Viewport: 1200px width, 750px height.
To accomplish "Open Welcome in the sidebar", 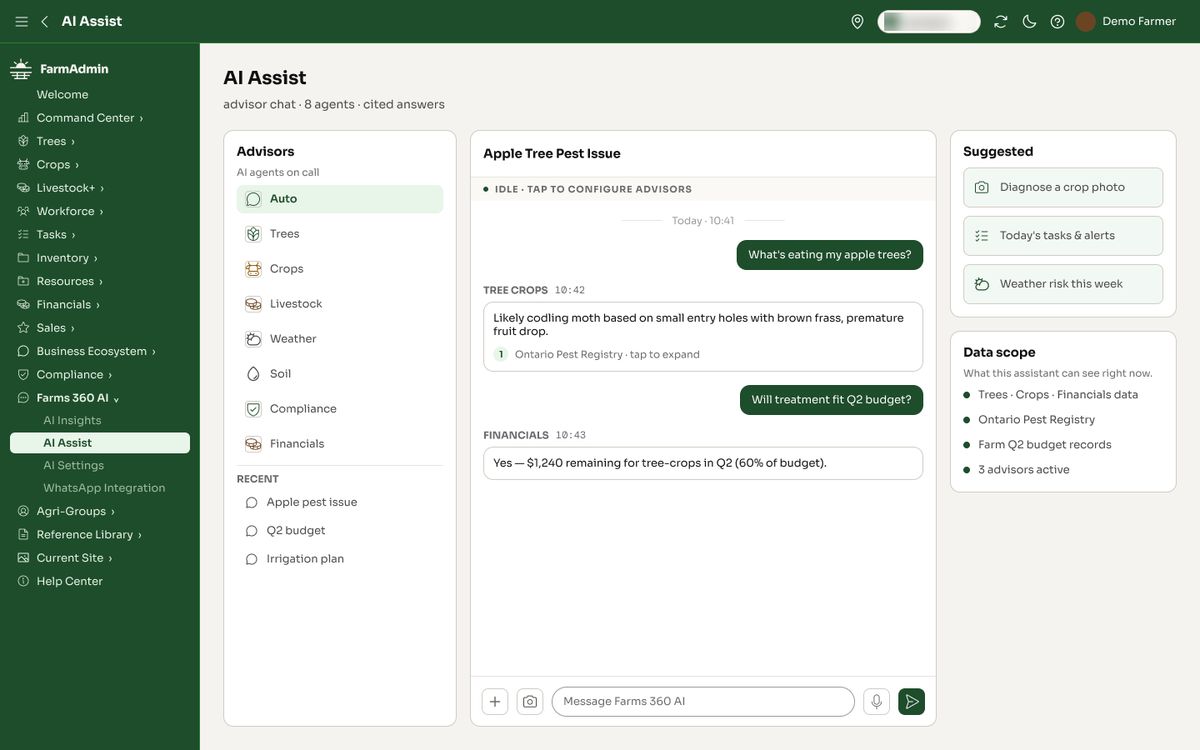I will [62, 95].
